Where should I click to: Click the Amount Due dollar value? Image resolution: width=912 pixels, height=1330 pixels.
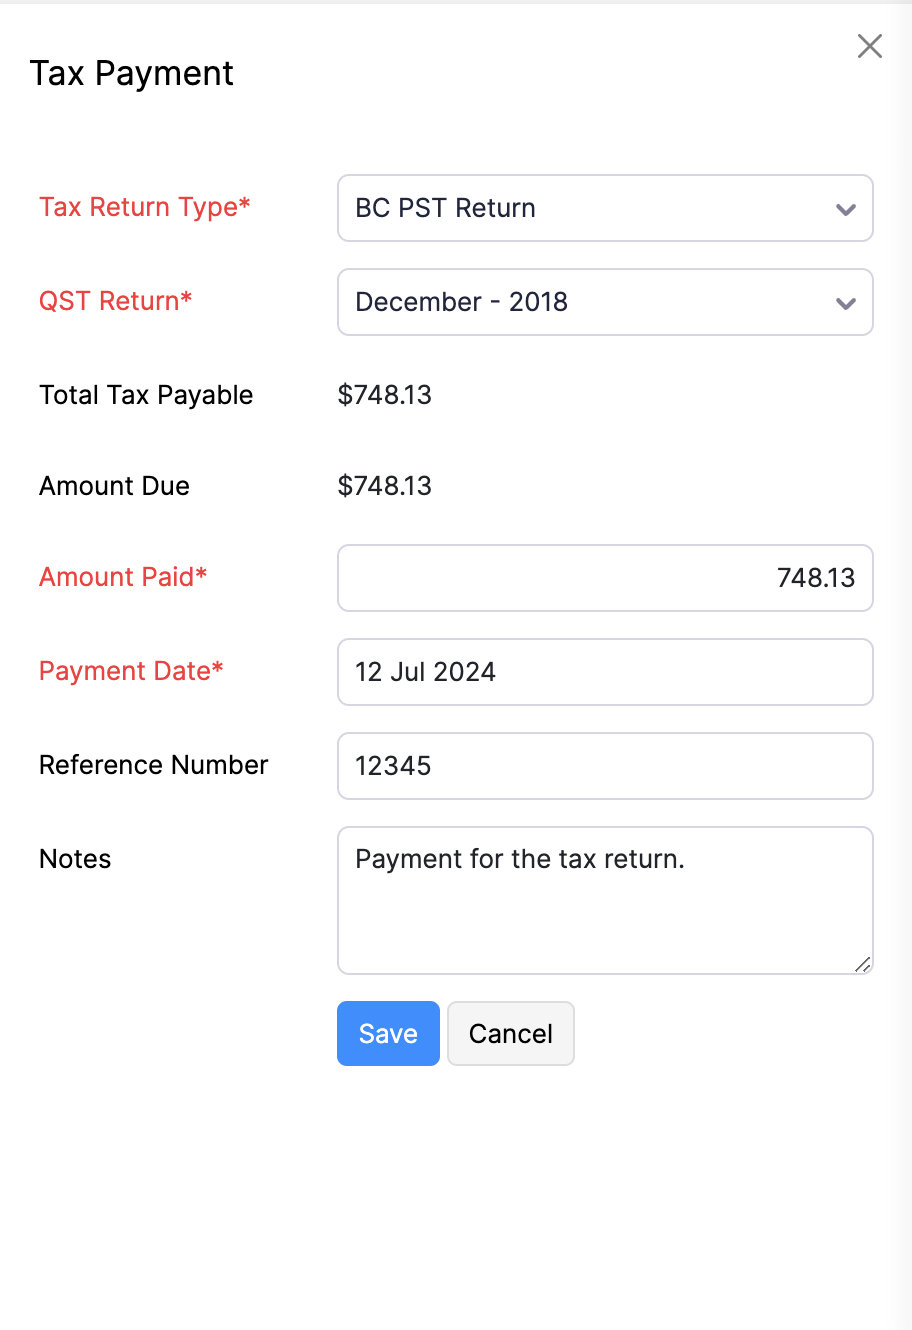(385, 486)
